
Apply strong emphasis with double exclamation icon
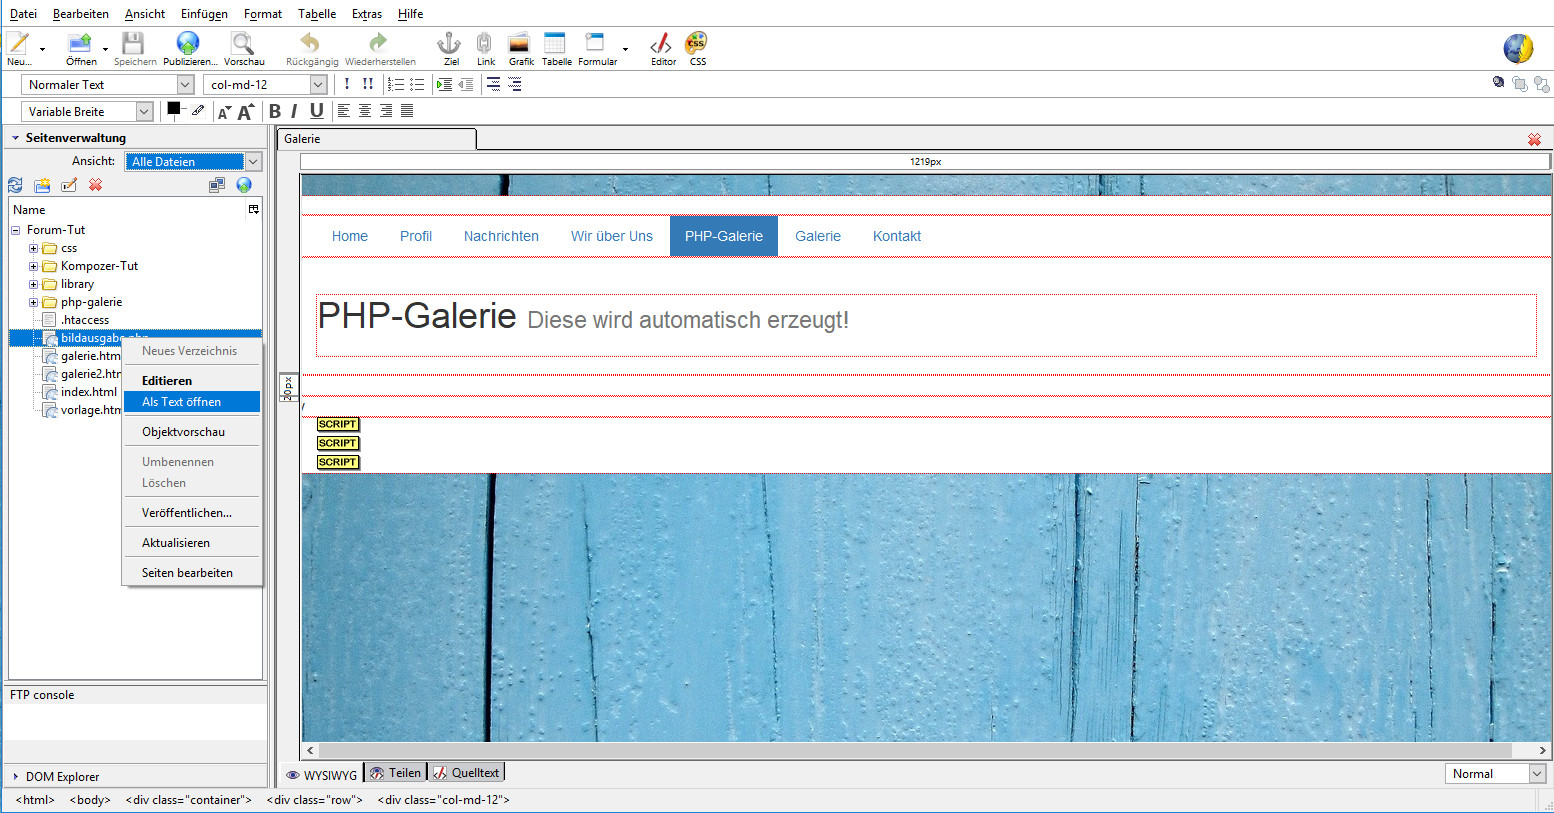(368, 84)
